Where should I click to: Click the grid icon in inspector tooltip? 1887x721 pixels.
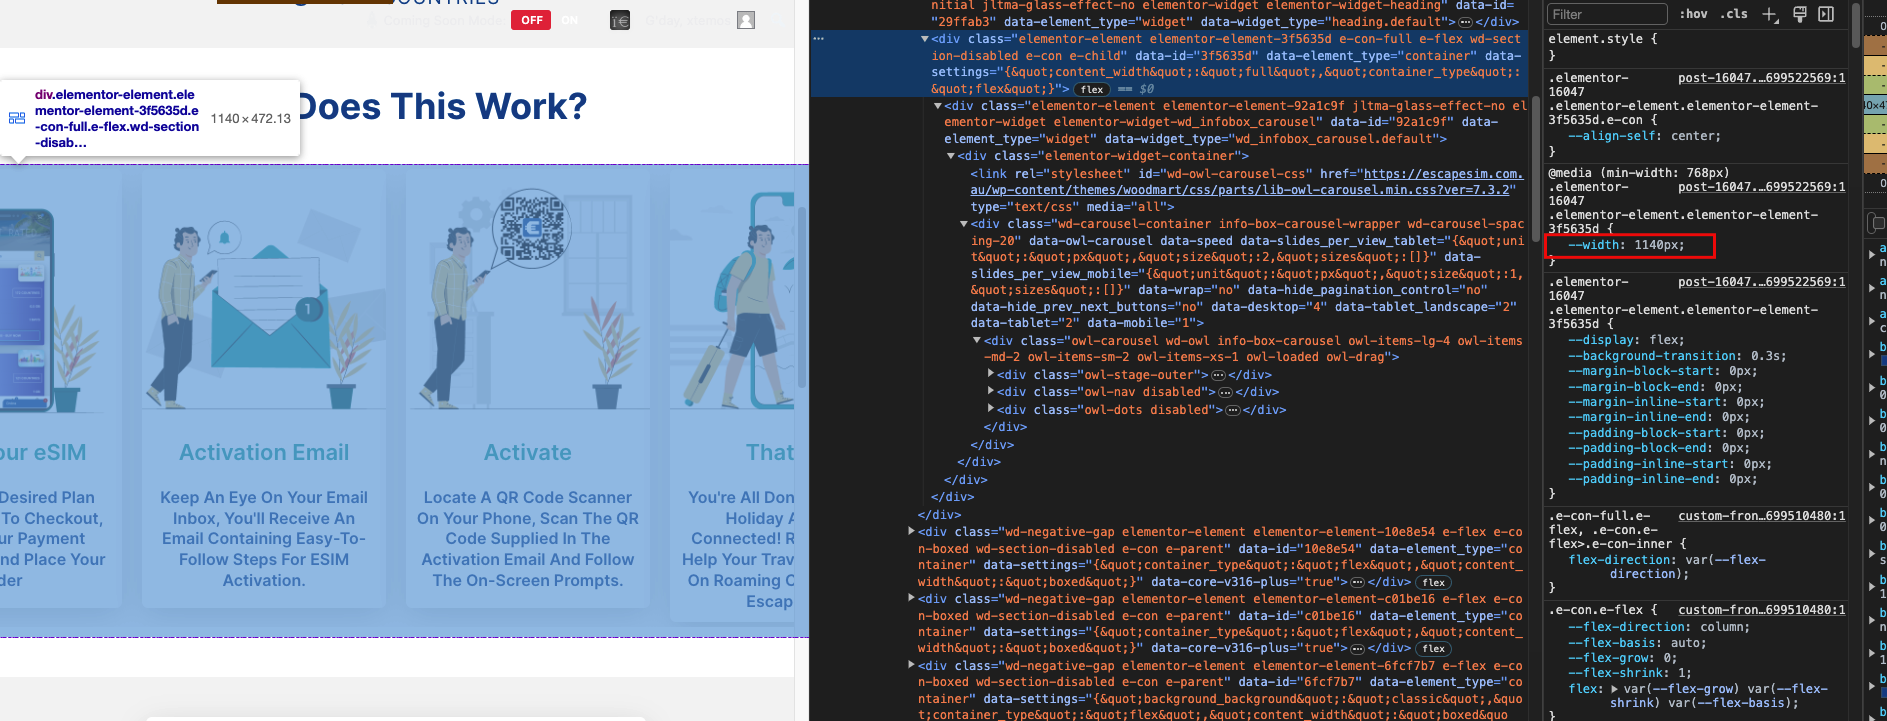coord(17,118)
